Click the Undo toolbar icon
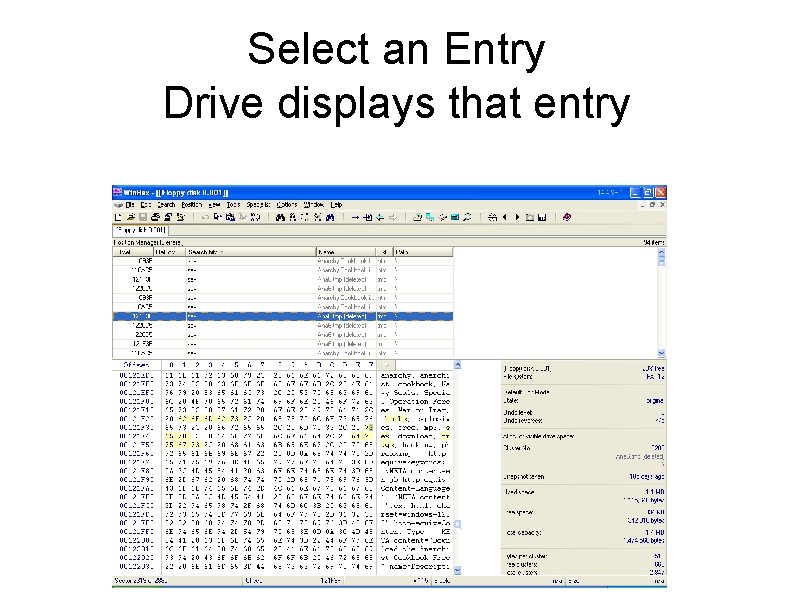This screenshot has height=596, width=794. tap(205, 217)
